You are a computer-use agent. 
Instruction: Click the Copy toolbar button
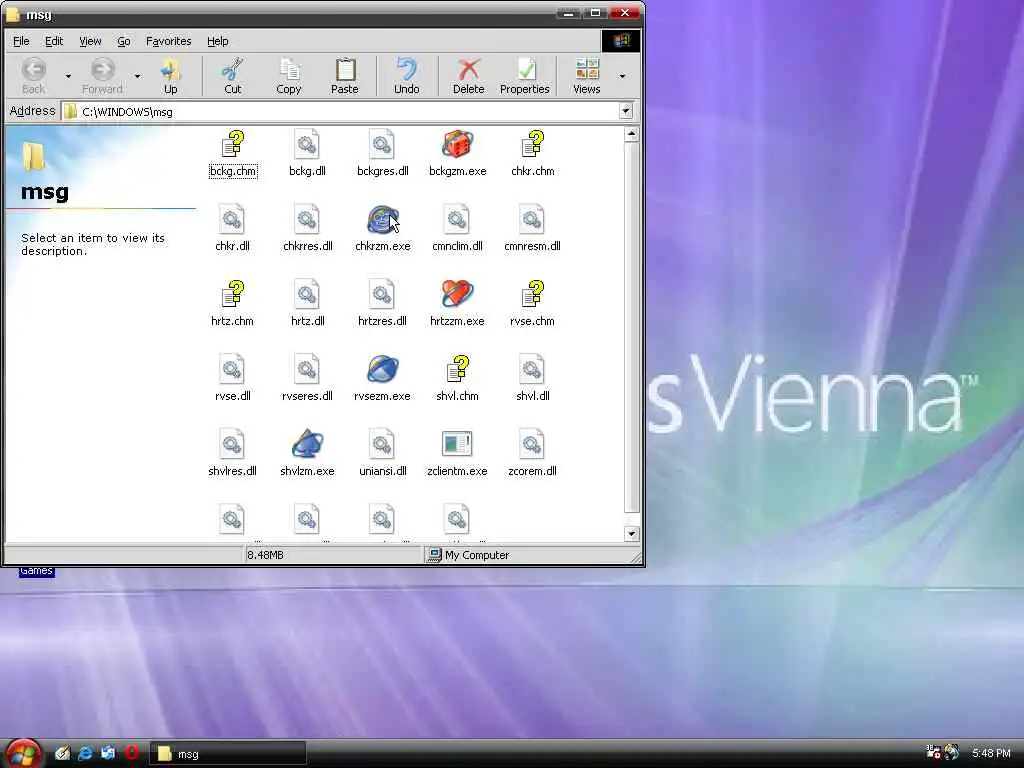pyautogui.click(x=289, y=76)
